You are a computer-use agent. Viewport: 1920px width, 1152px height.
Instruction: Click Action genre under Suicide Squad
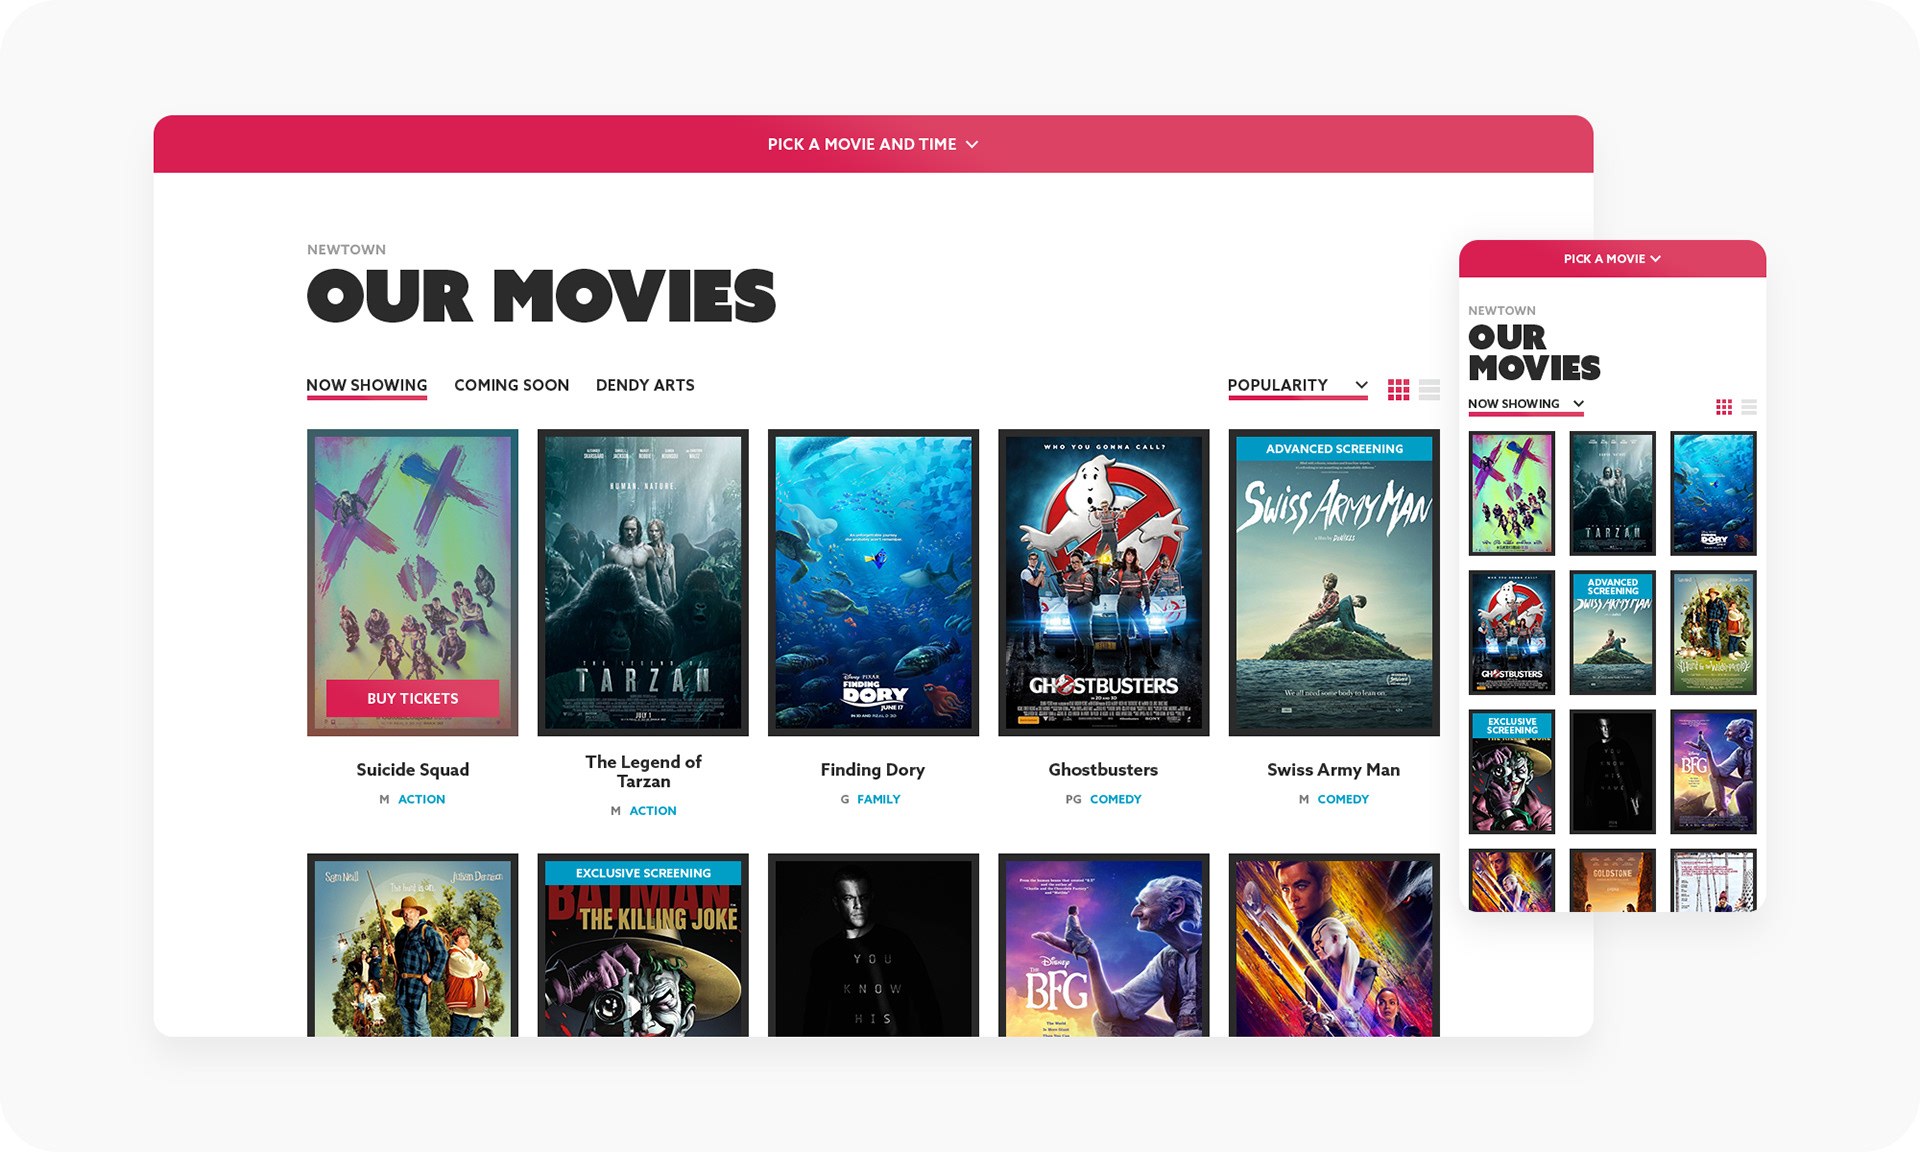click(x=421, y=799)
